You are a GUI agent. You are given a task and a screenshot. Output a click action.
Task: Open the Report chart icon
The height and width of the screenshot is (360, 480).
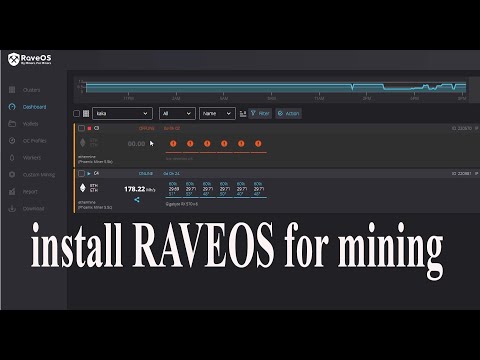point(12,191)
